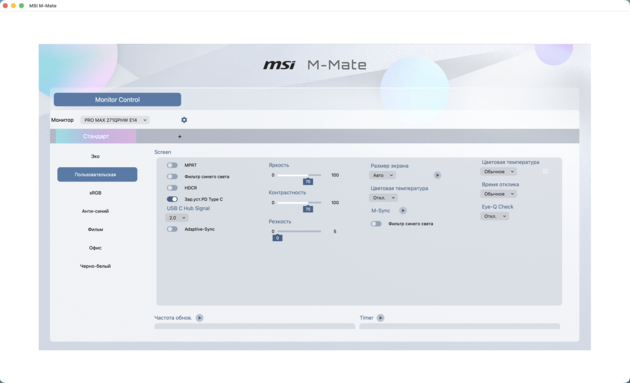
Task: Select the Анти-синий mode
Action: pyautogui.click(x=95, y=211)
